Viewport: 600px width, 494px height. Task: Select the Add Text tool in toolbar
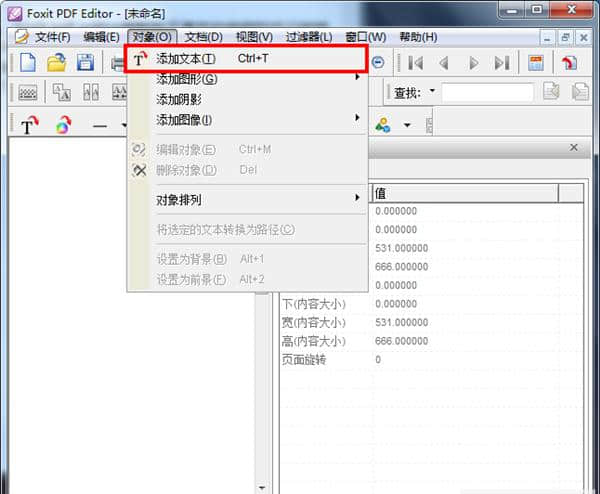(29, 125)
